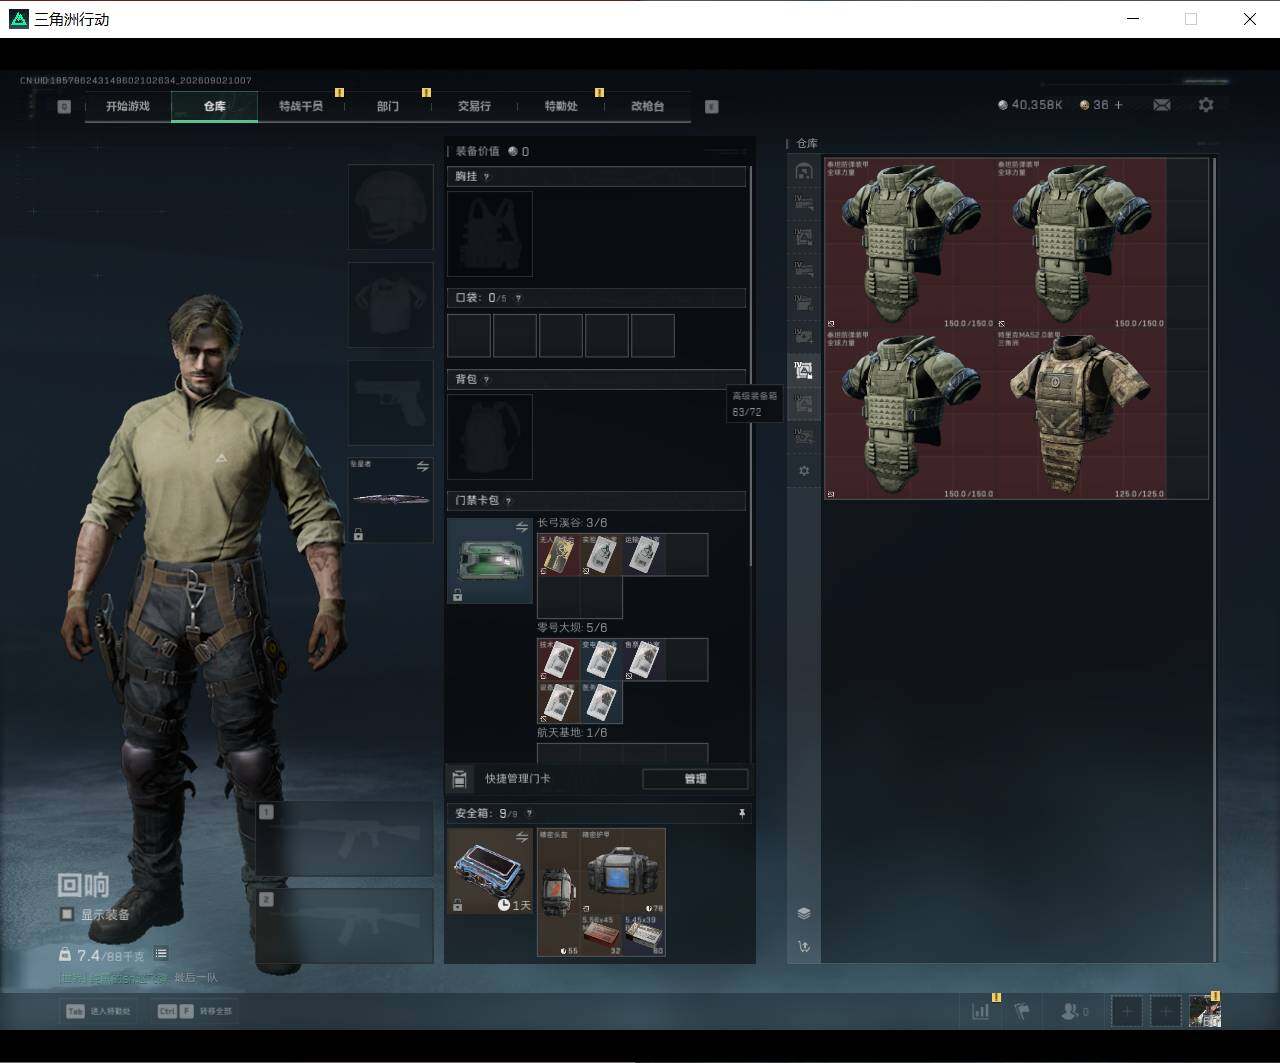Click primary weapon slot 1
The width and height of the screenshot is (1280, 1063).
344,839
